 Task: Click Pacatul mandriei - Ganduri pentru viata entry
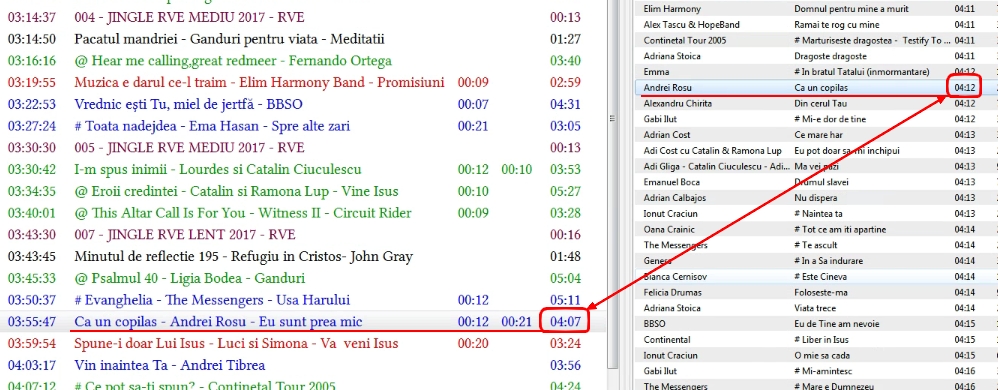[x=303, y=39]
